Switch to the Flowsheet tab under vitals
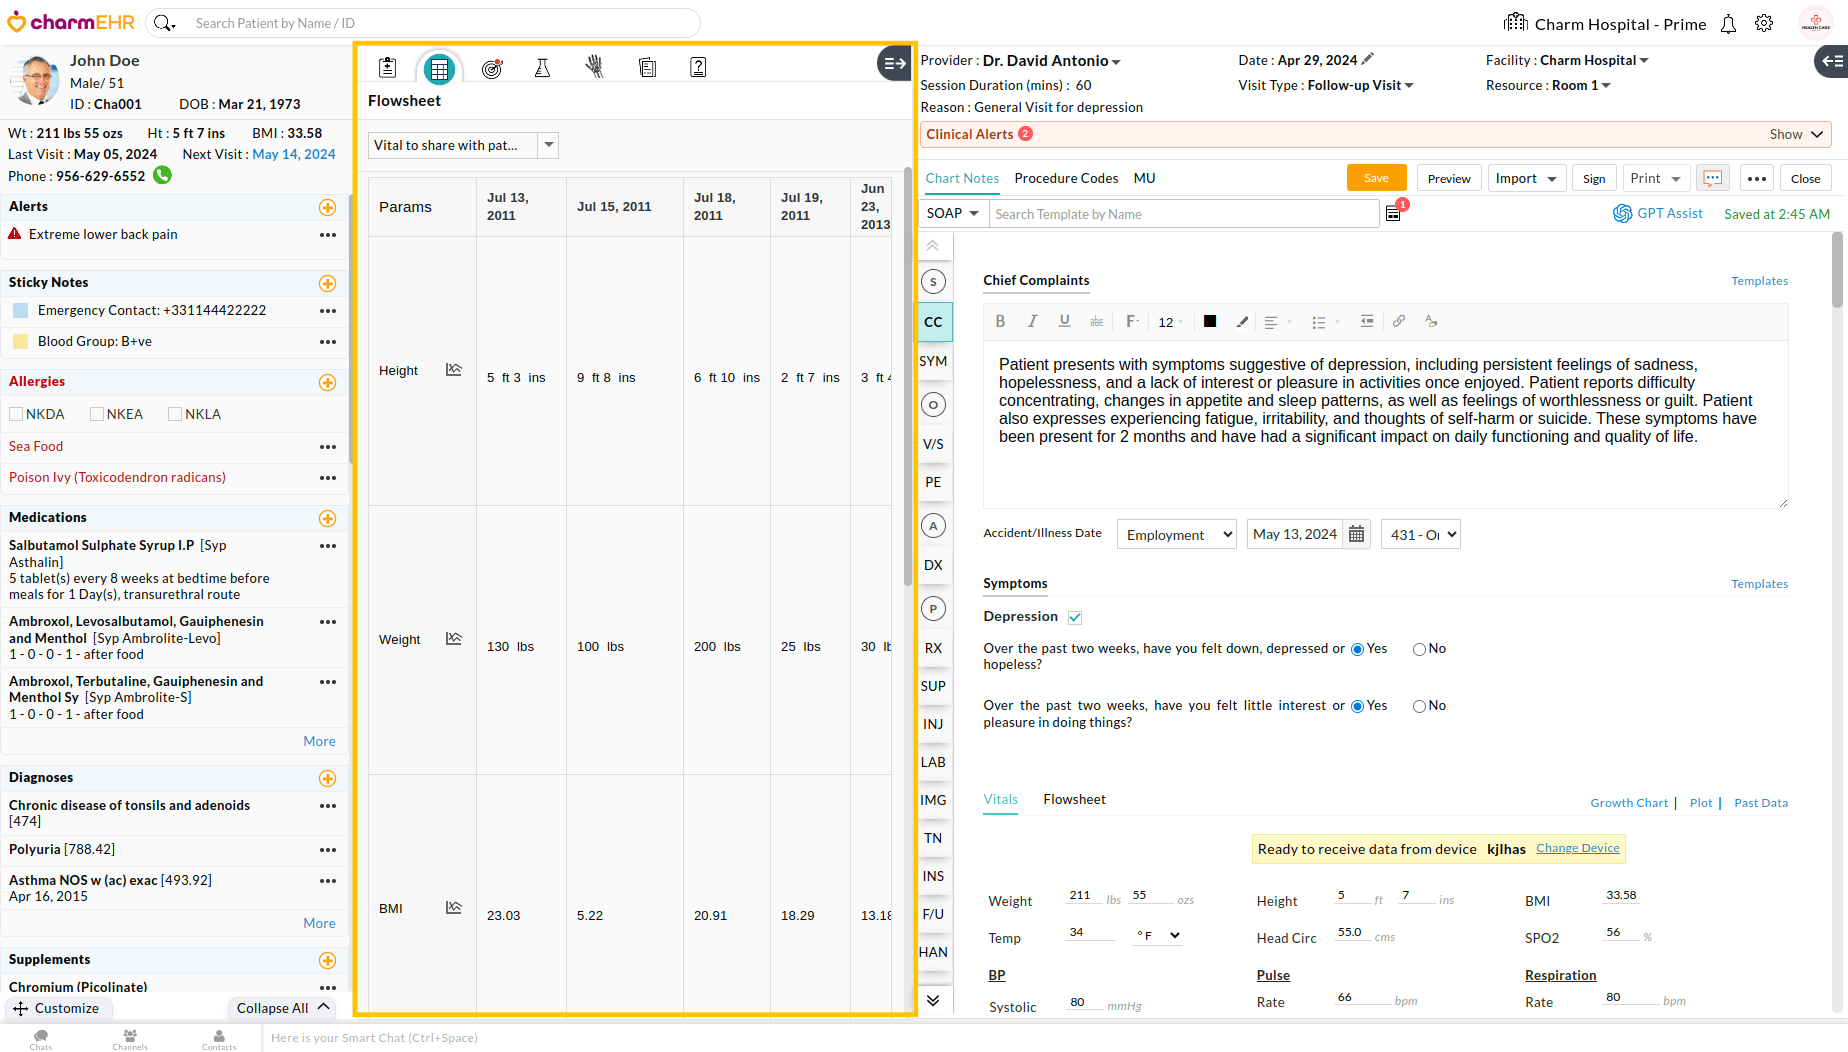This screenshot has width=1848, height=1052. [x=1074, y=799]
